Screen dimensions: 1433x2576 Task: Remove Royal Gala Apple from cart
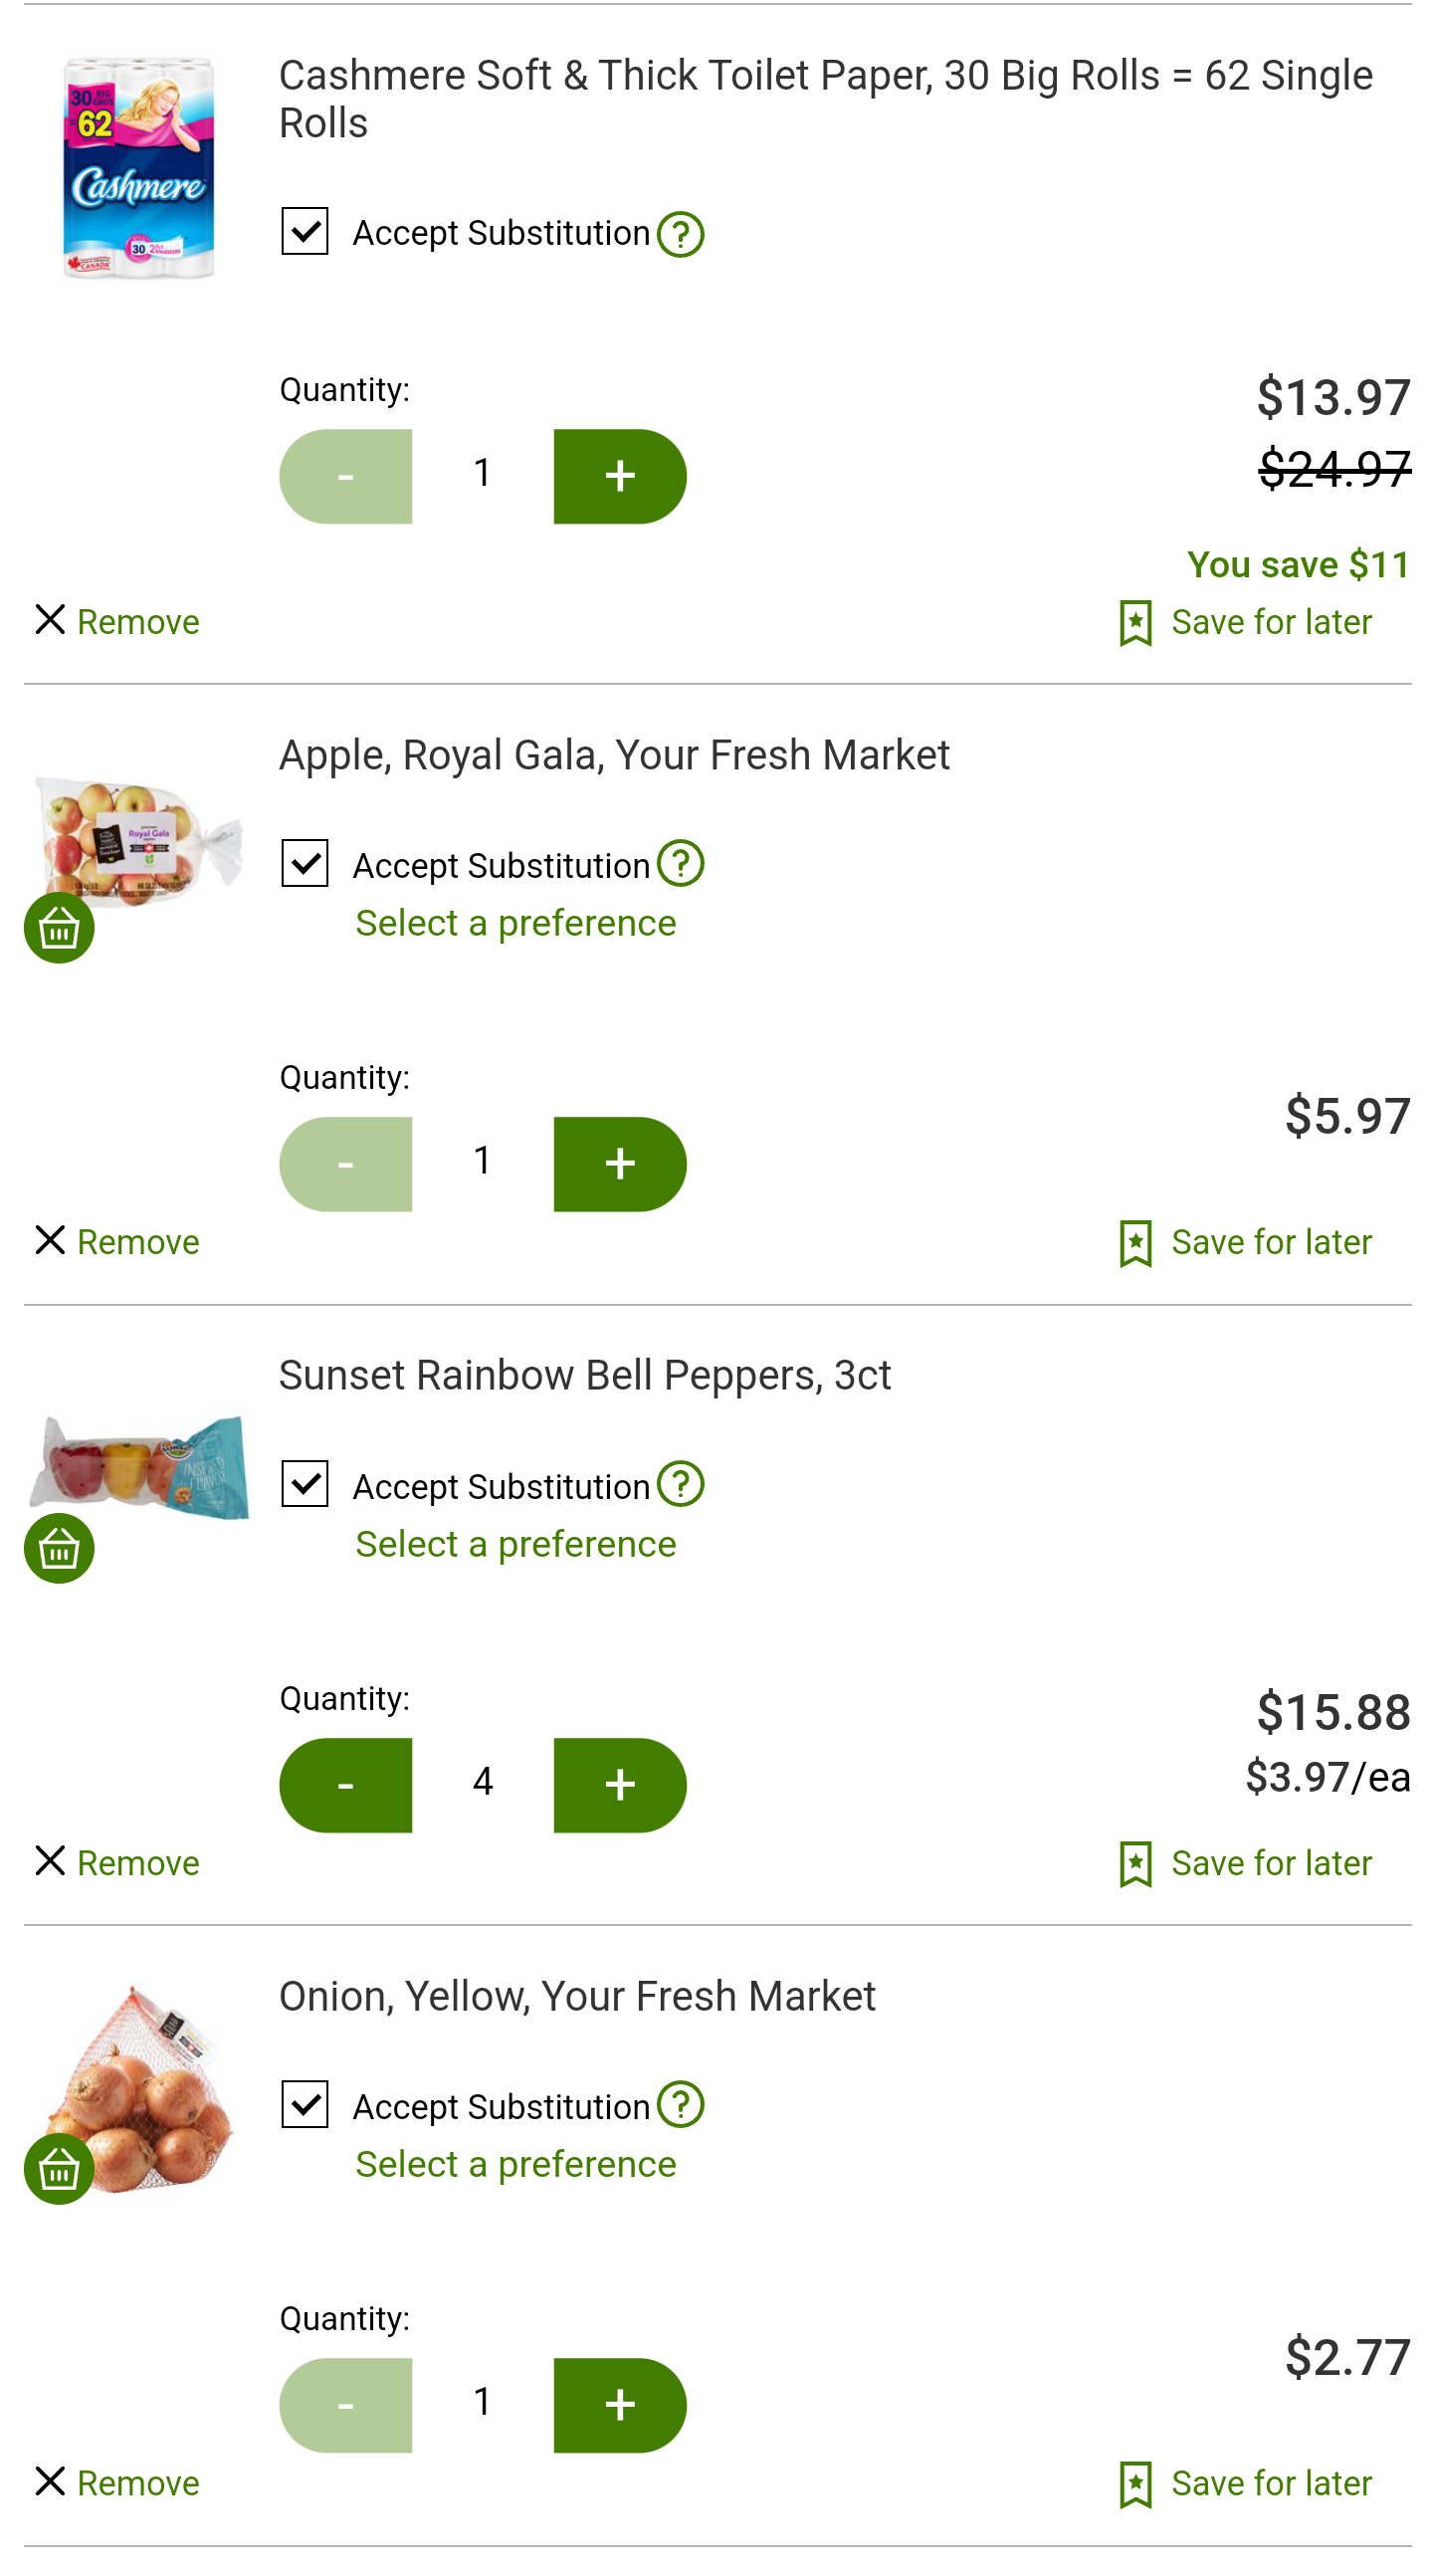(x=117, y=1242)
